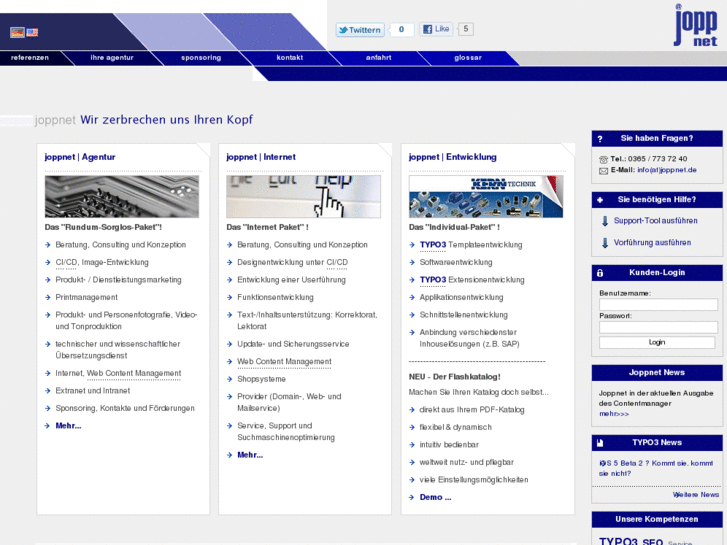Click the info(at)joppnet.de email link

click(667, 170)
